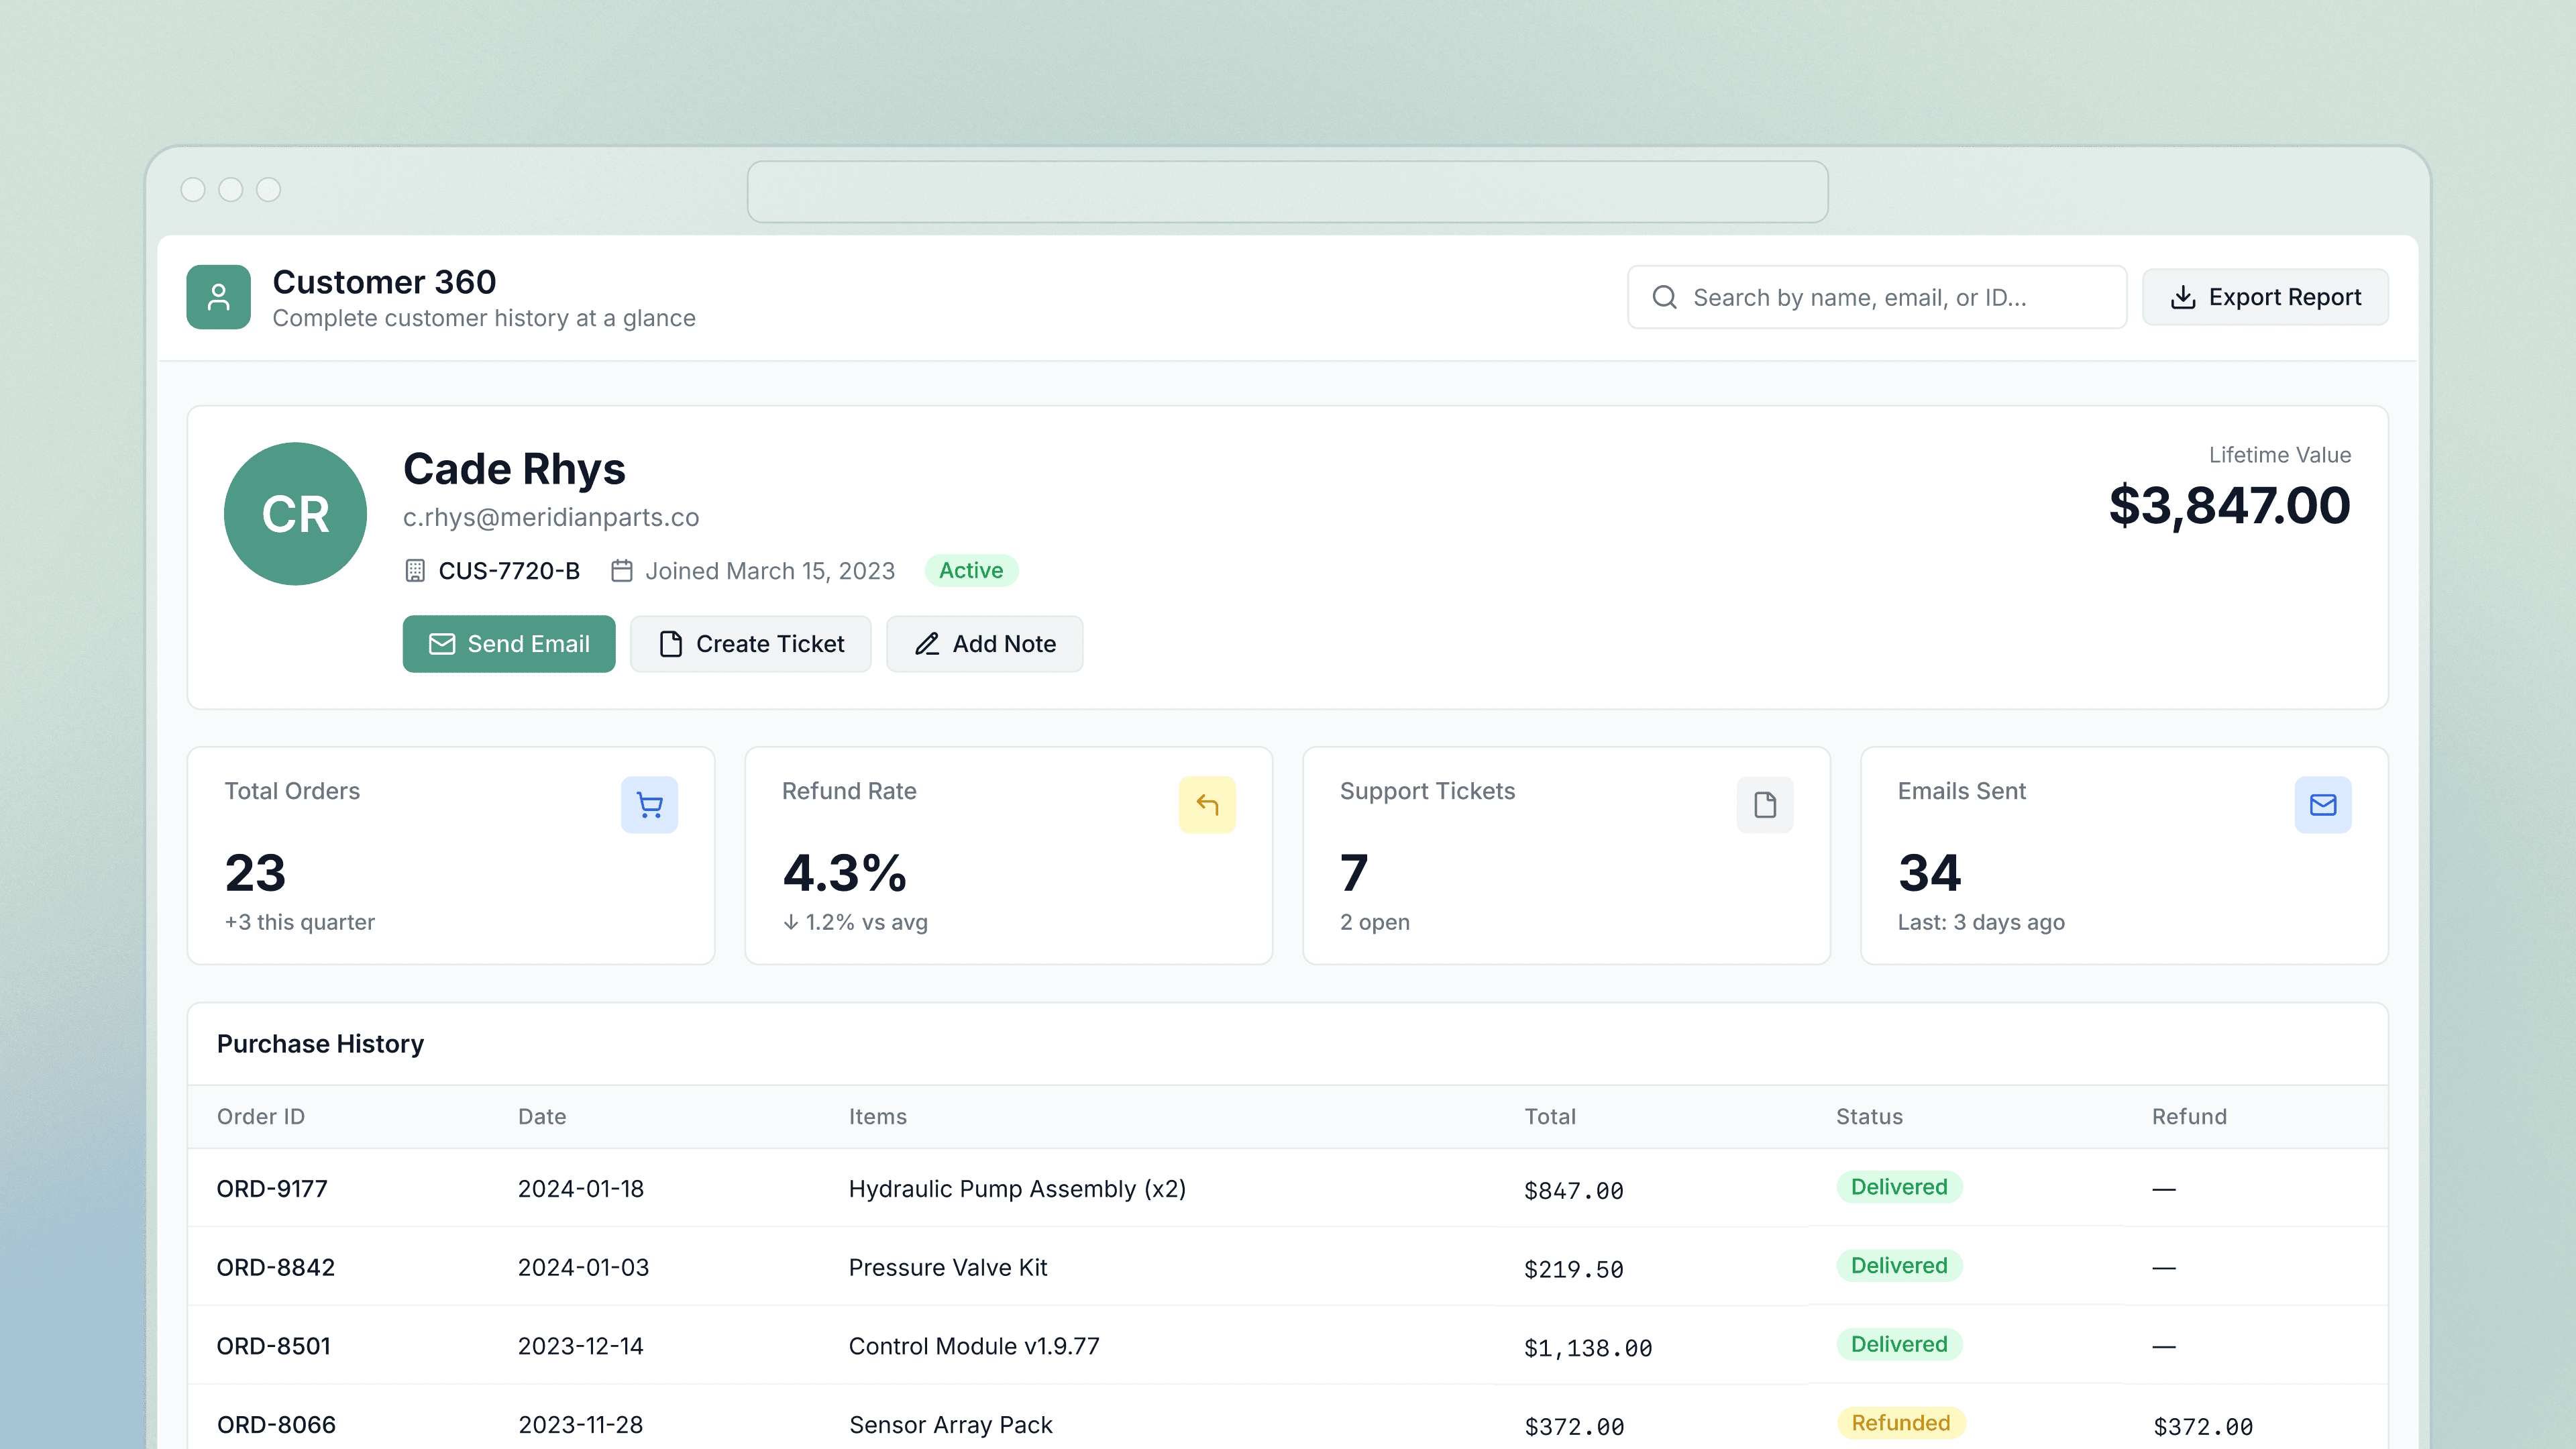Image resolution: width=2576 pixels, height=1449 pixels.
Task: Click the Total Orders shopping cart icon
Action: click(x=649, y=805)
